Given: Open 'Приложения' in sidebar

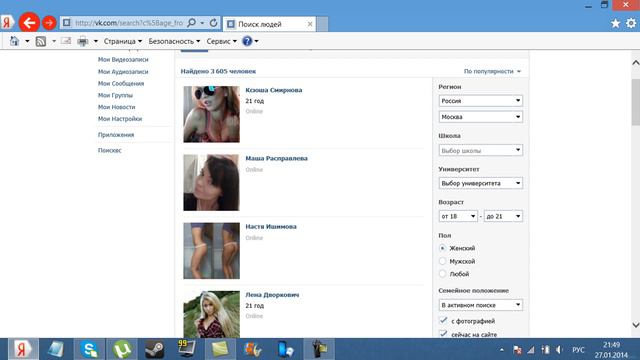Looking at the screenshot, I should pyautogui.click(x=116, y=135).
